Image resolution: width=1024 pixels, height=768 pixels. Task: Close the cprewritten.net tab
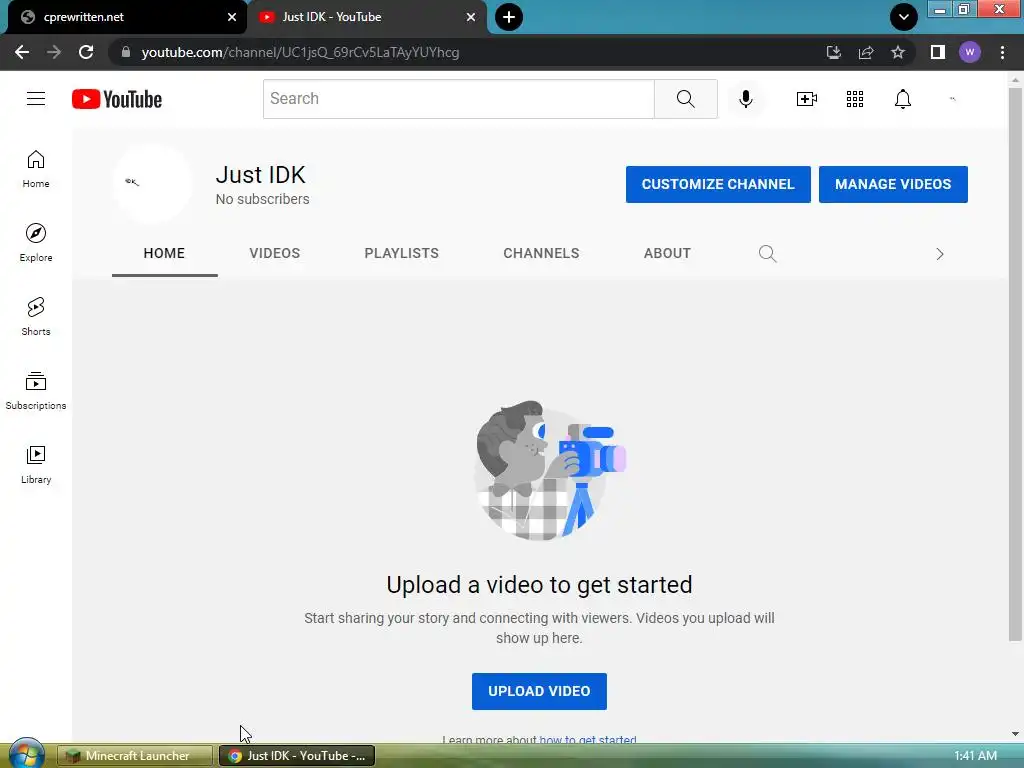coord(232,17)
